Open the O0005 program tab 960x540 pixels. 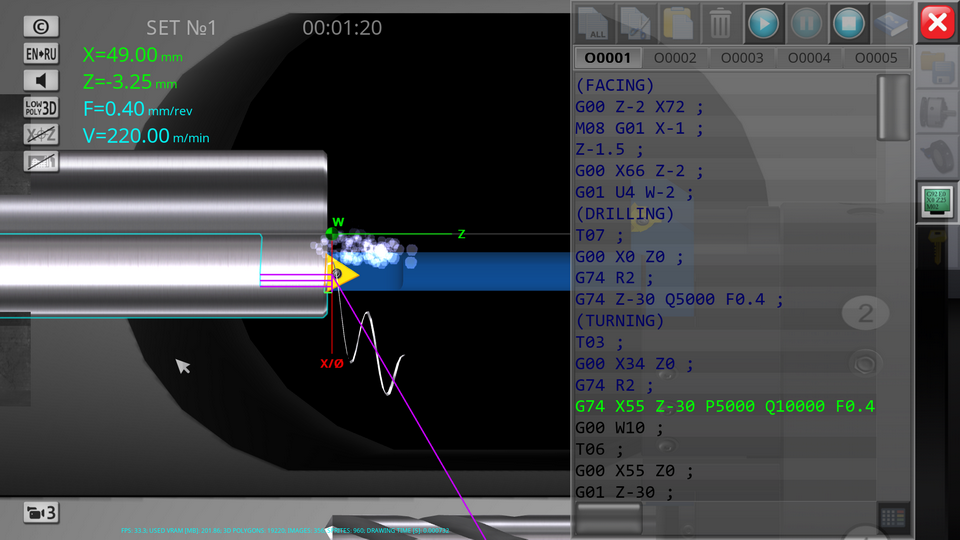(x=876, y=58)
